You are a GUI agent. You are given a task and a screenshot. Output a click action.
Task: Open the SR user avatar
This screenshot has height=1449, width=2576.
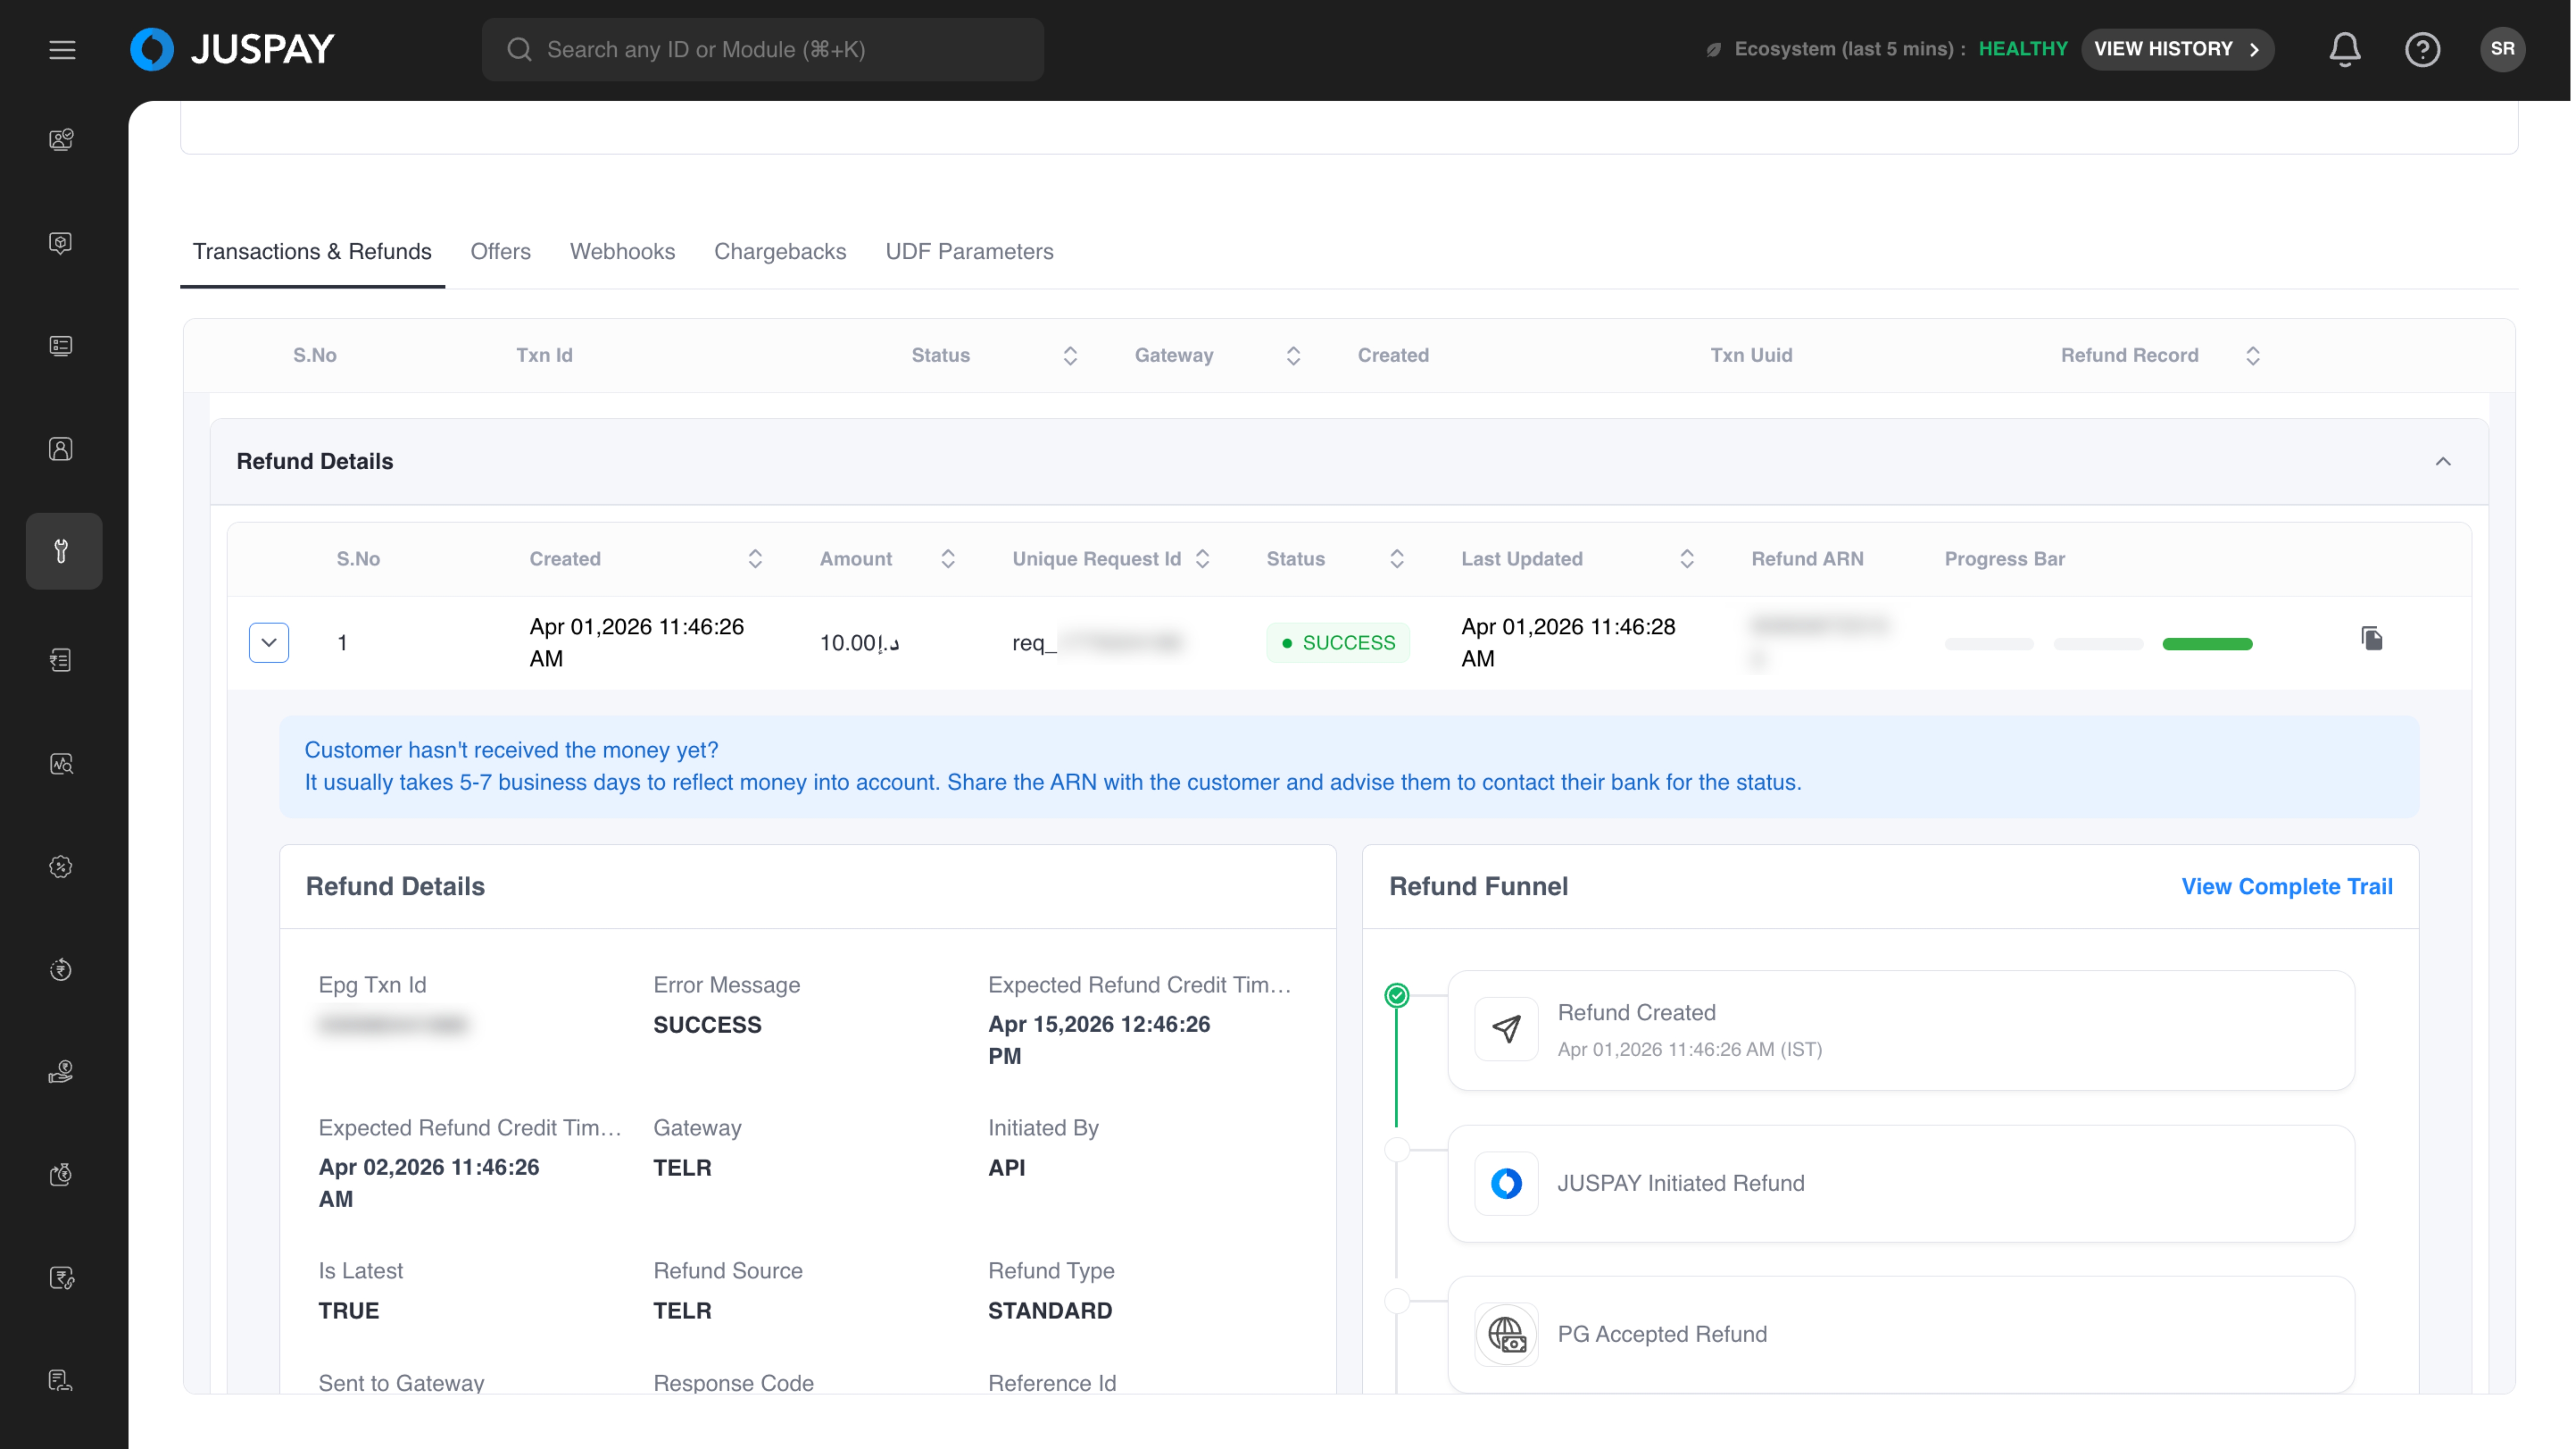(2502, 49)
